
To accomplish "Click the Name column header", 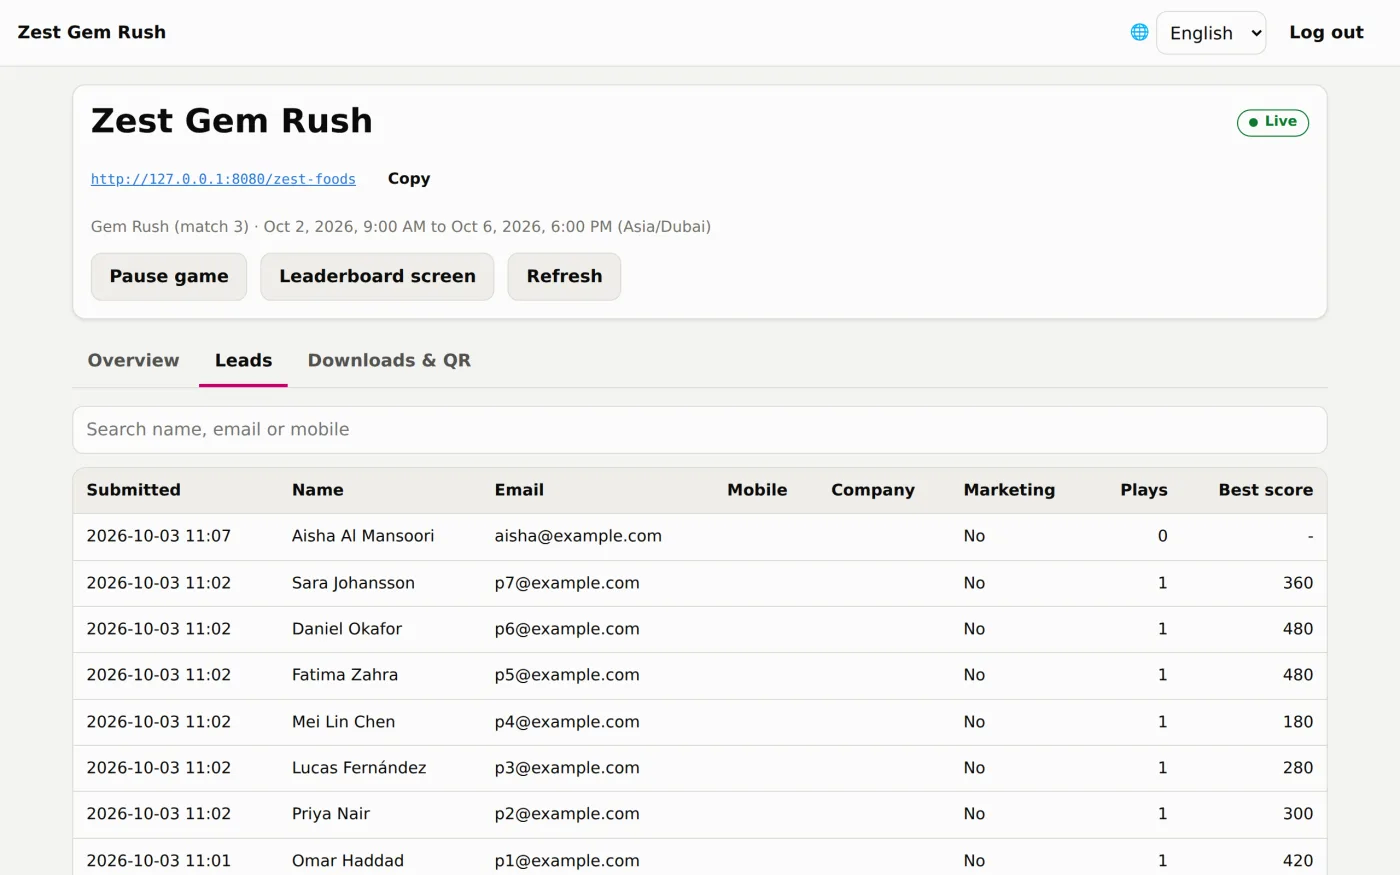I will pyautogui.click(x=317, y=490).
